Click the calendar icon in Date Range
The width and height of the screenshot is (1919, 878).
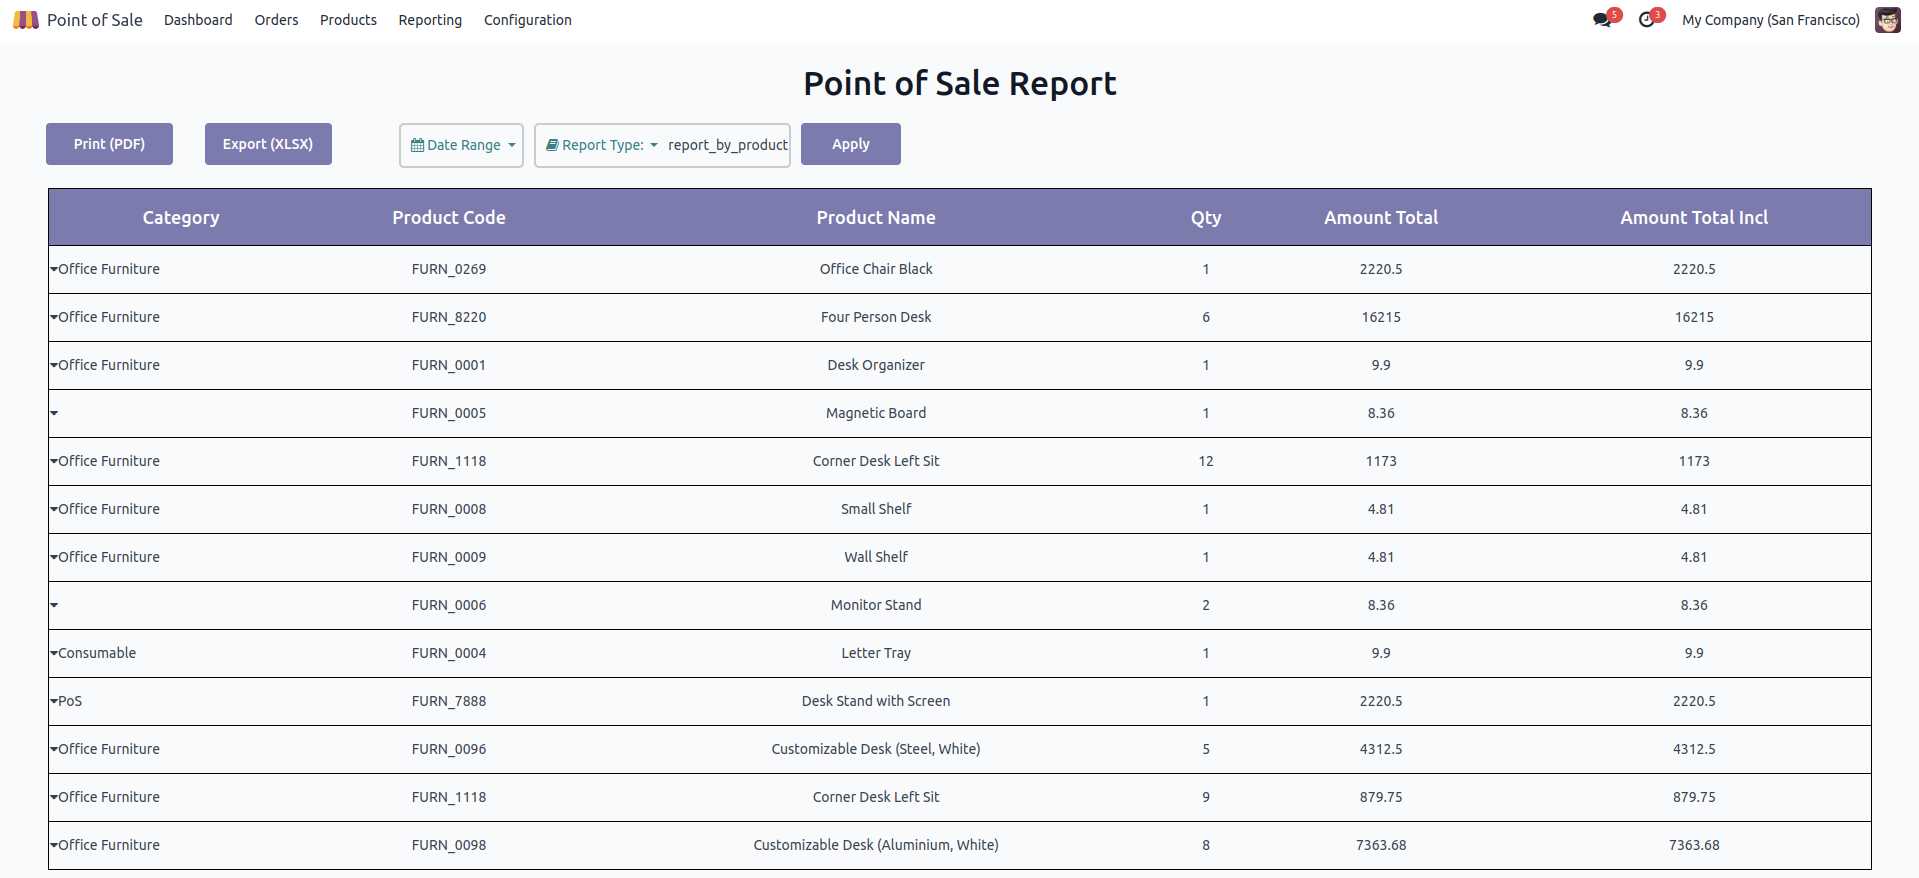[x=417, y=145]
